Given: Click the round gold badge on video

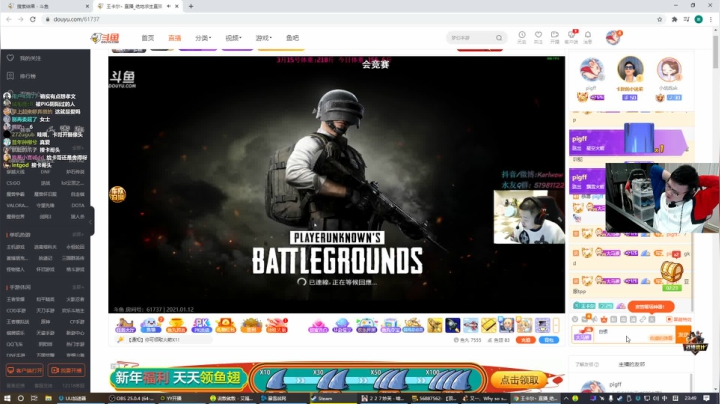Looking at the screenshot, I should 118,194.
